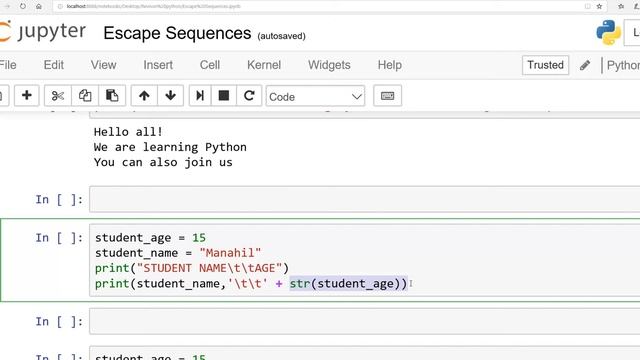Image resolution: width=640 pixels, height=360 pixels.
Task: Click output text You can also join us
Action: (x=163, y=162)
